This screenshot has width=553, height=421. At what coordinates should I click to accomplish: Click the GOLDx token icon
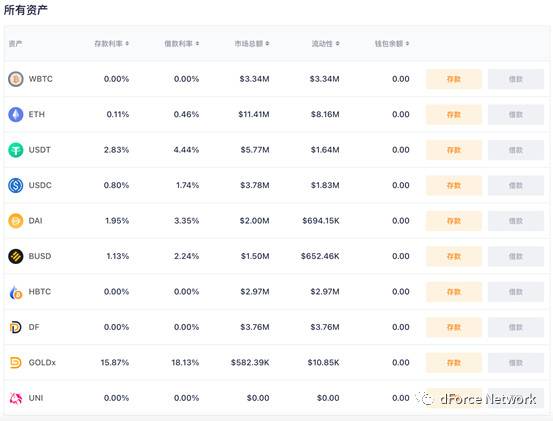(x=16, y=362)
